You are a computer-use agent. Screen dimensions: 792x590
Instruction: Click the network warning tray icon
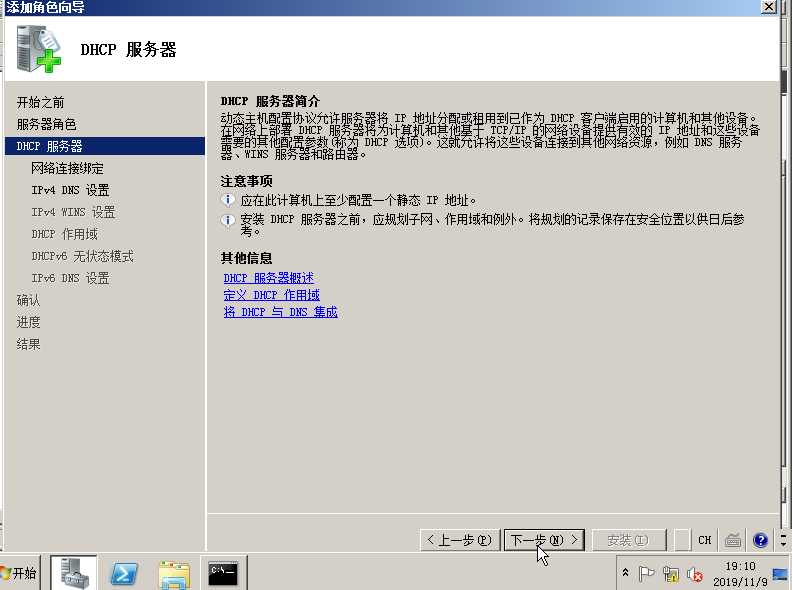pos(671,574)
